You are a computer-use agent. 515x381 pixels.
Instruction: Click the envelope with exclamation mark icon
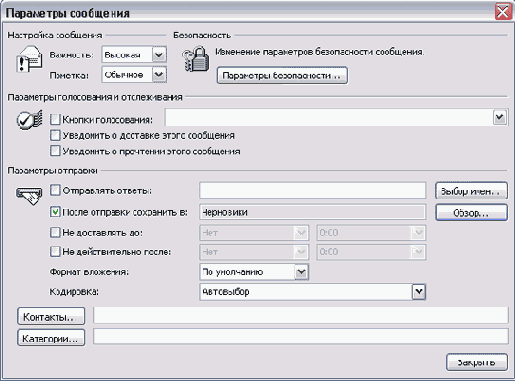click(29, 59)
